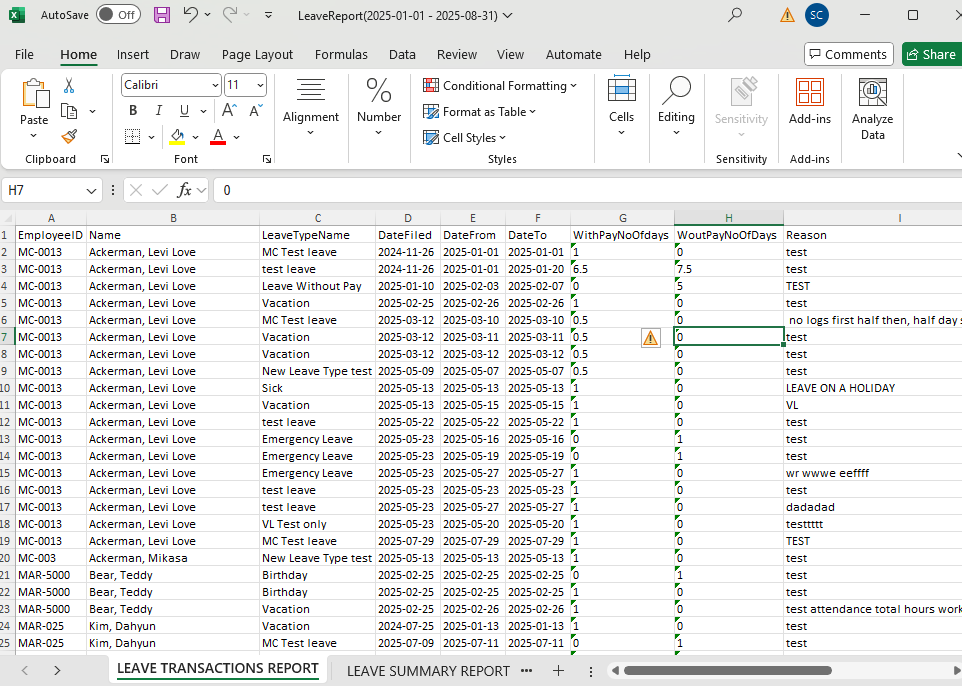Open the Comments pane button
Image resolution: width=962 pixels, height=686 pixels.
tap(847, 55)
